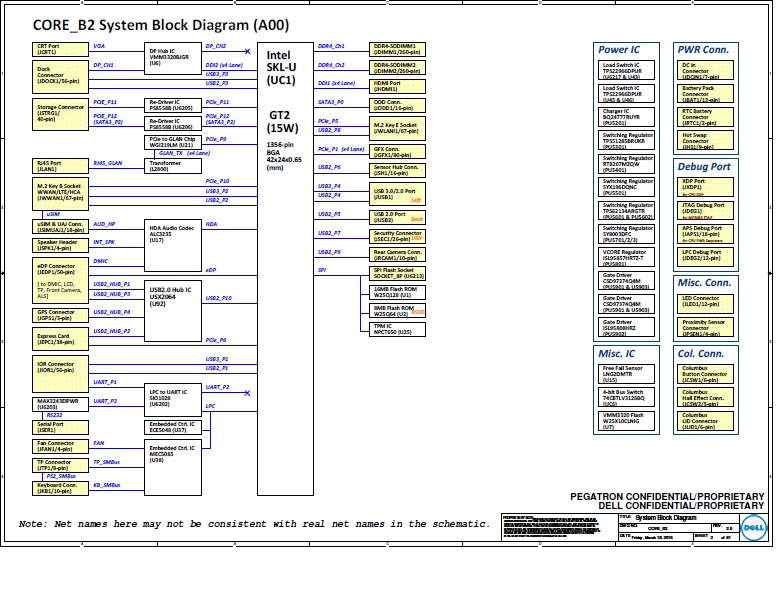The width and height of the screenshot is (779, 601).
Task: Select the DP Hub IC VMM3320 block
Action: pos(174,55)
